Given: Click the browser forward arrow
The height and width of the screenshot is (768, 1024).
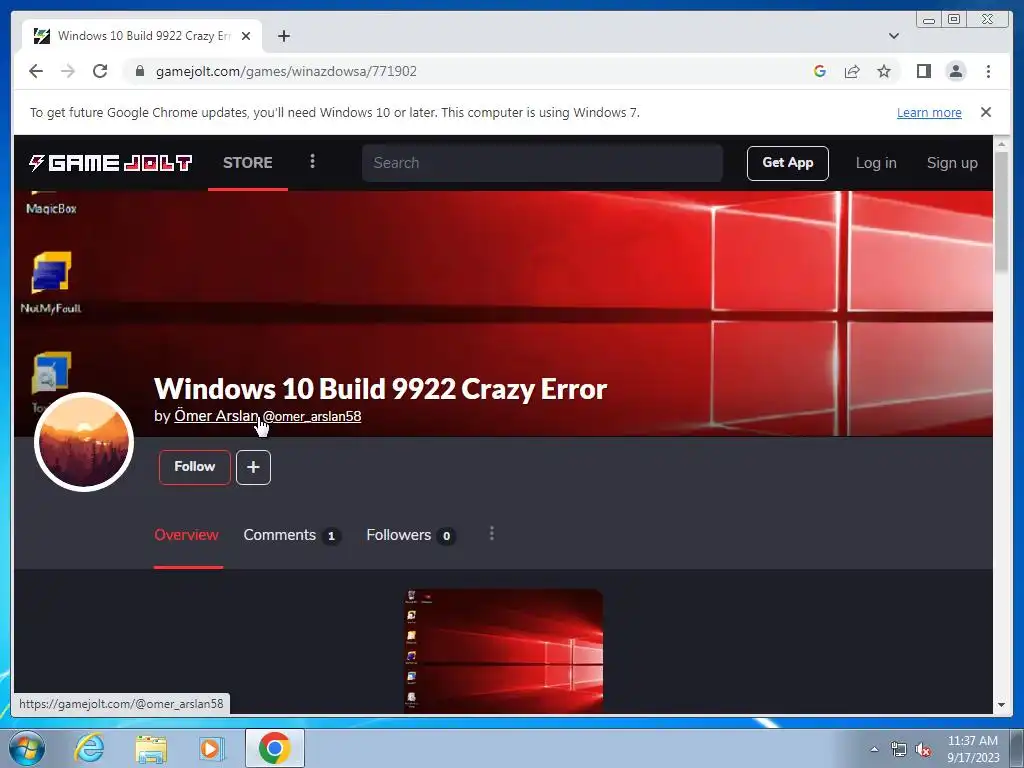Looking at the screenshot, I should (x=68, y=71).
